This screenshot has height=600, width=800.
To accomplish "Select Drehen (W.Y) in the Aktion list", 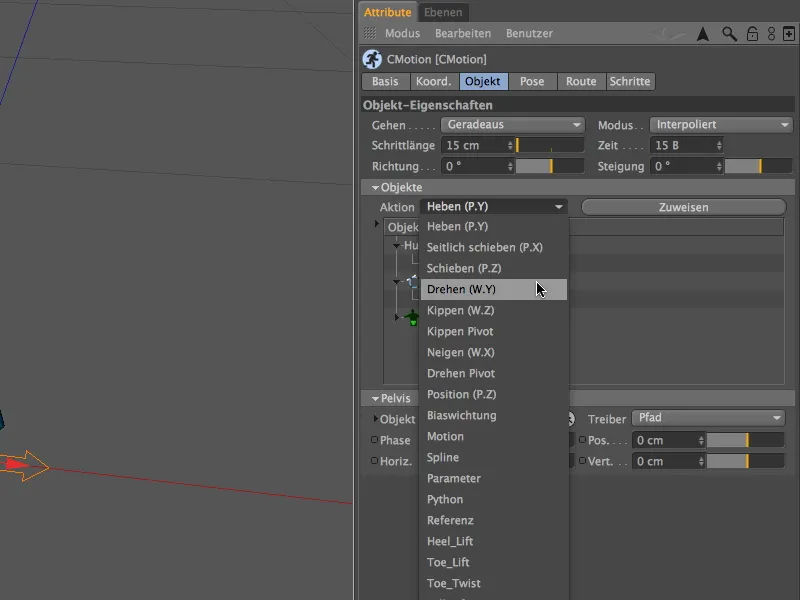I will click(480, 289).
